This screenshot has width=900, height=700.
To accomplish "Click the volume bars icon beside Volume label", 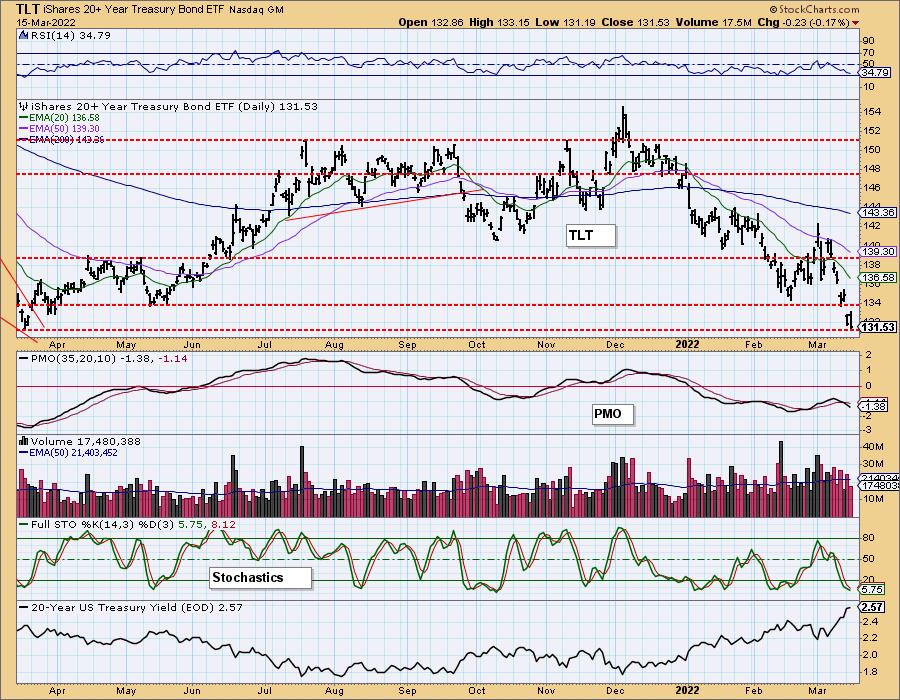I will tap(24, 441).
